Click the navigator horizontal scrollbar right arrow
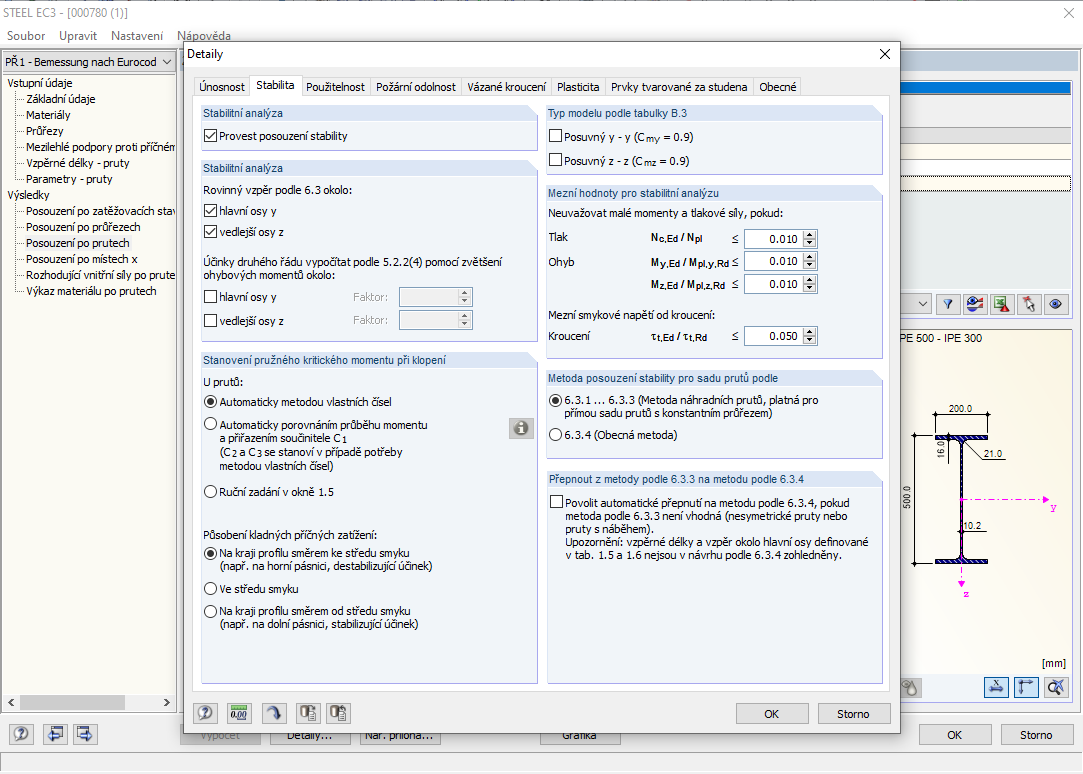 pos(166,702)
